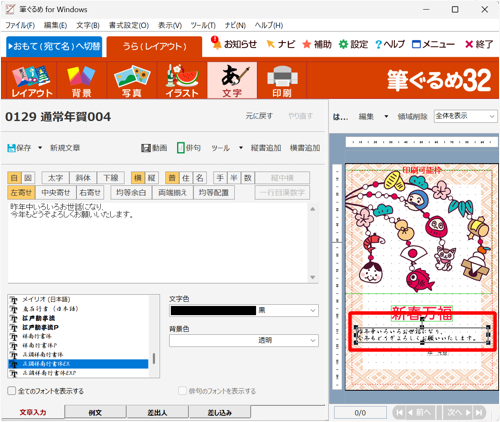Screen dimensions: 500x422
Task: Click the font list scrollbar thumb
Action: [154, 359]
